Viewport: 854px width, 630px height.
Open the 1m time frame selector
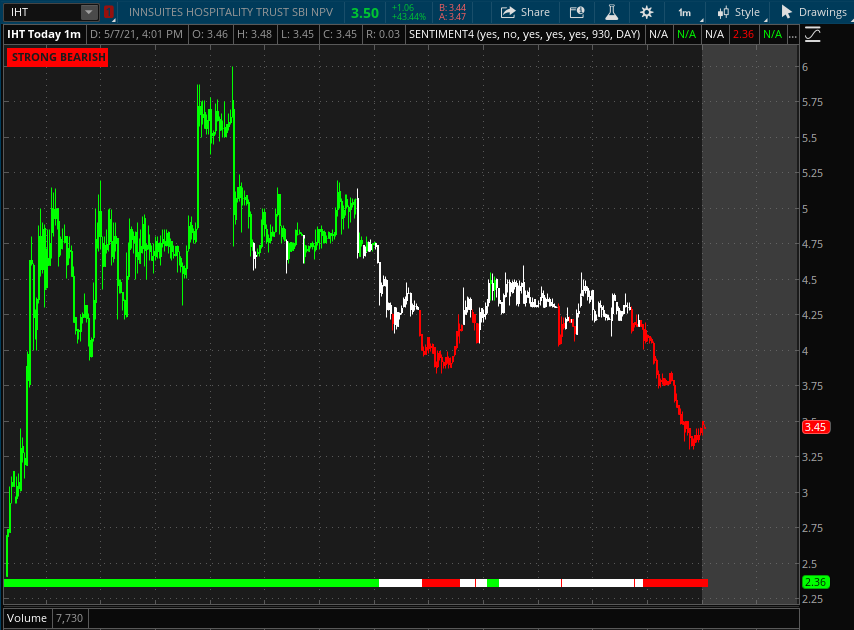[x=685, y=12]
